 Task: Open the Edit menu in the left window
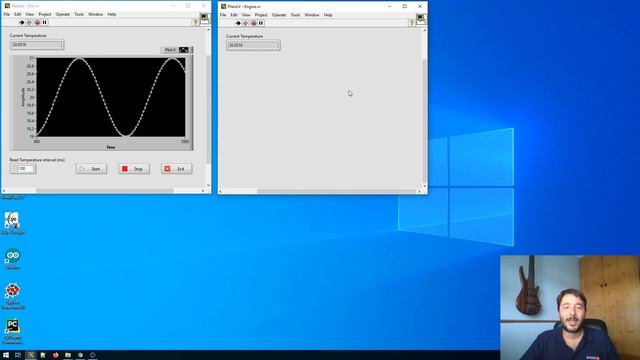tap(18, 14)
